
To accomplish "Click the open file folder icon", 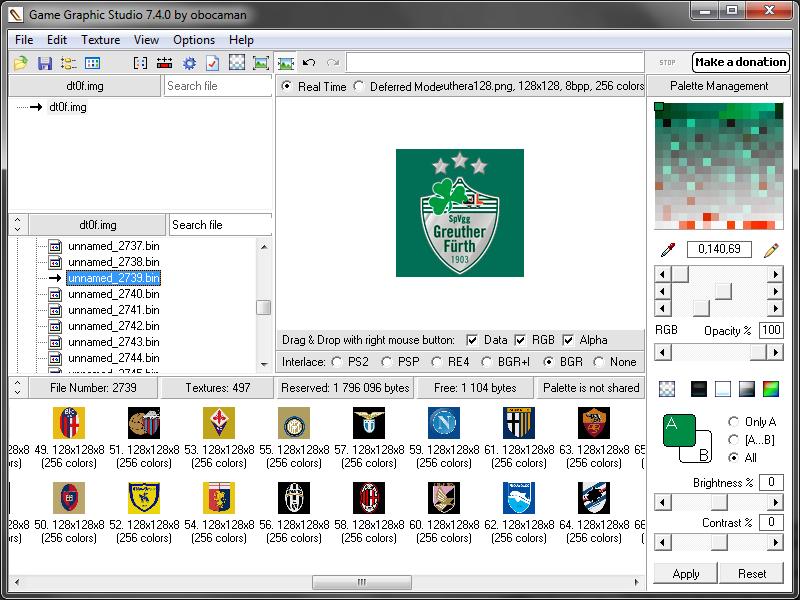I will [x=21, y=63].
